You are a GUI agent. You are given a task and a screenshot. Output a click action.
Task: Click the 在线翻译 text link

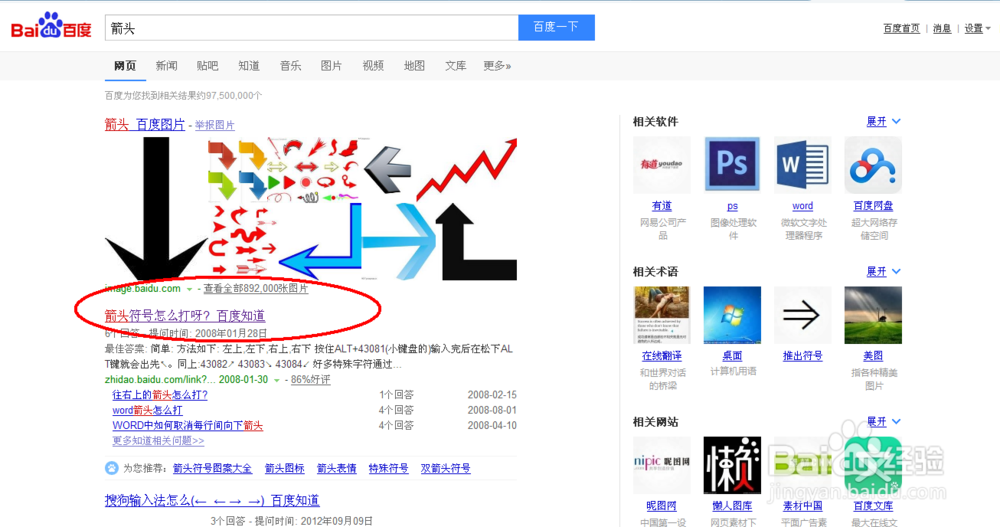pos(661,356)
